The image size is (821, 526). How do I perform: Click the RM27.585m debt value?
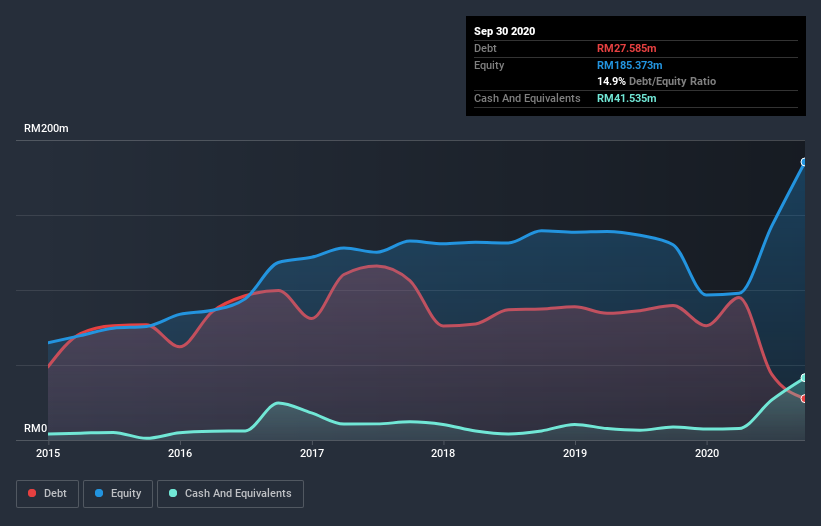(626, 48)
